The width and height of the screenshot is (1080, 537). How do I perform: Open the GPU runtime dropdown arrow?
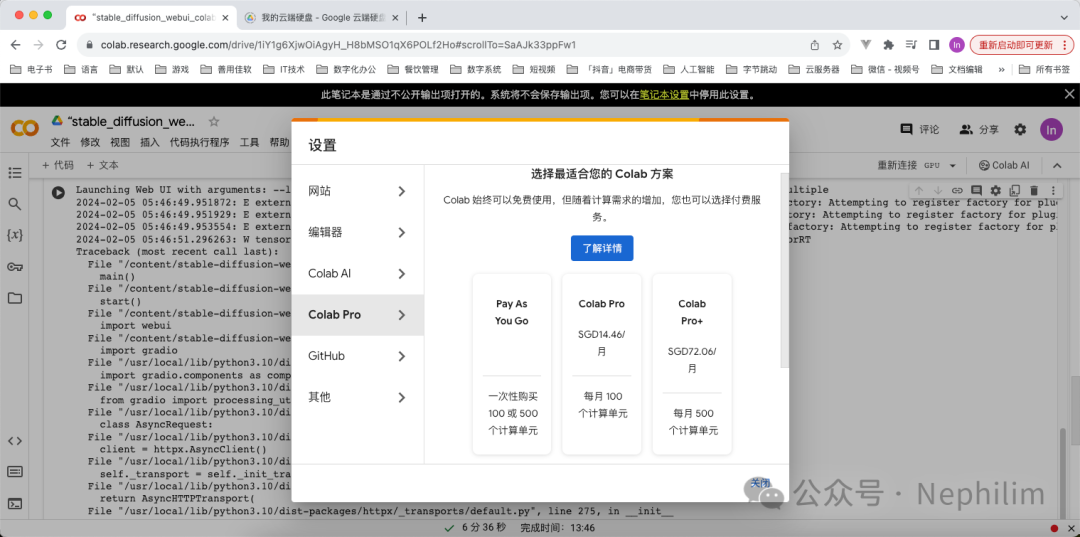click(953, 166)
